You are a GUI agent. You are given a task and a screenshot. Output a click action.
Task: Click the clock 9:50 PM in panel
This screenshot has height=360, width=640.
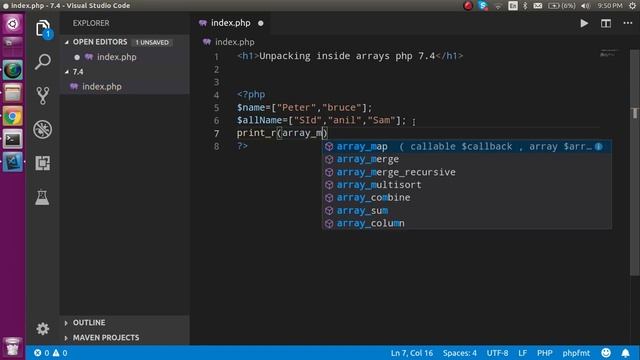point(610,6)
